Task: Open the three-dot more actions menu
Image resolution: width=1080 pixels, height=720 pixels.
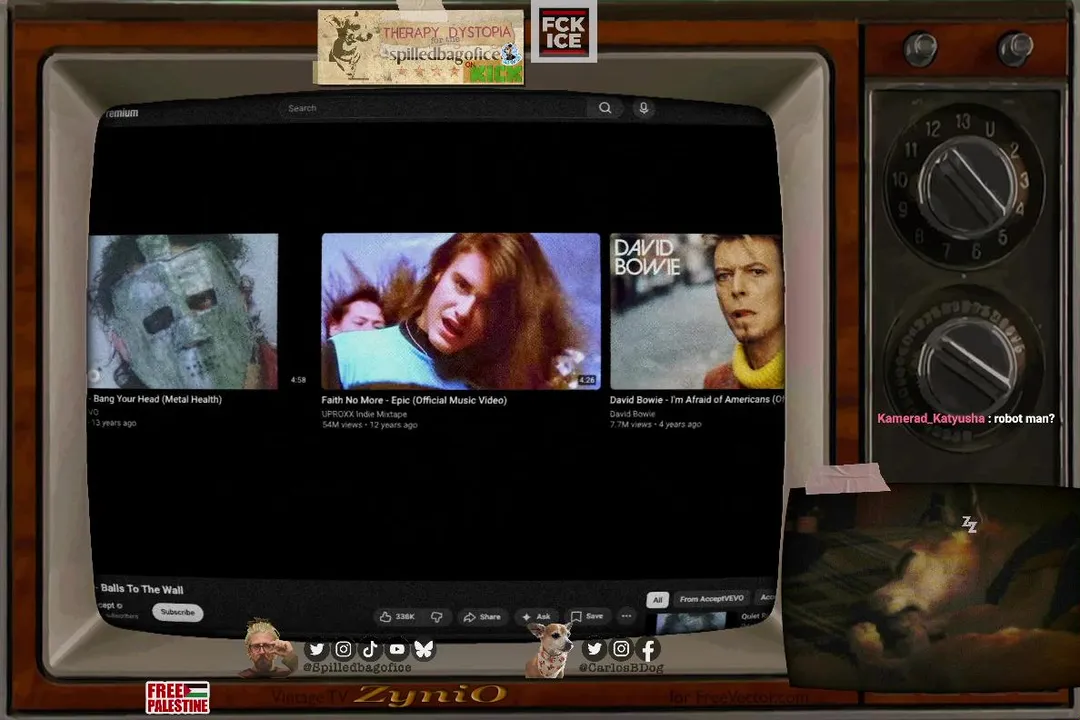Action: click(626, 616)
